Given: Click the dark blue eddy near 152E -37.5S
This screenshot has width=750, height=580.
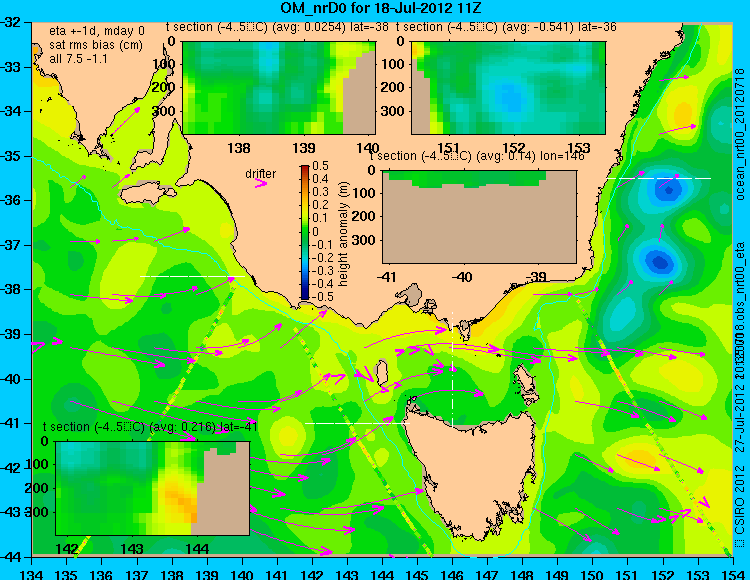Looking at the screenshot, I should click(659, 262).
